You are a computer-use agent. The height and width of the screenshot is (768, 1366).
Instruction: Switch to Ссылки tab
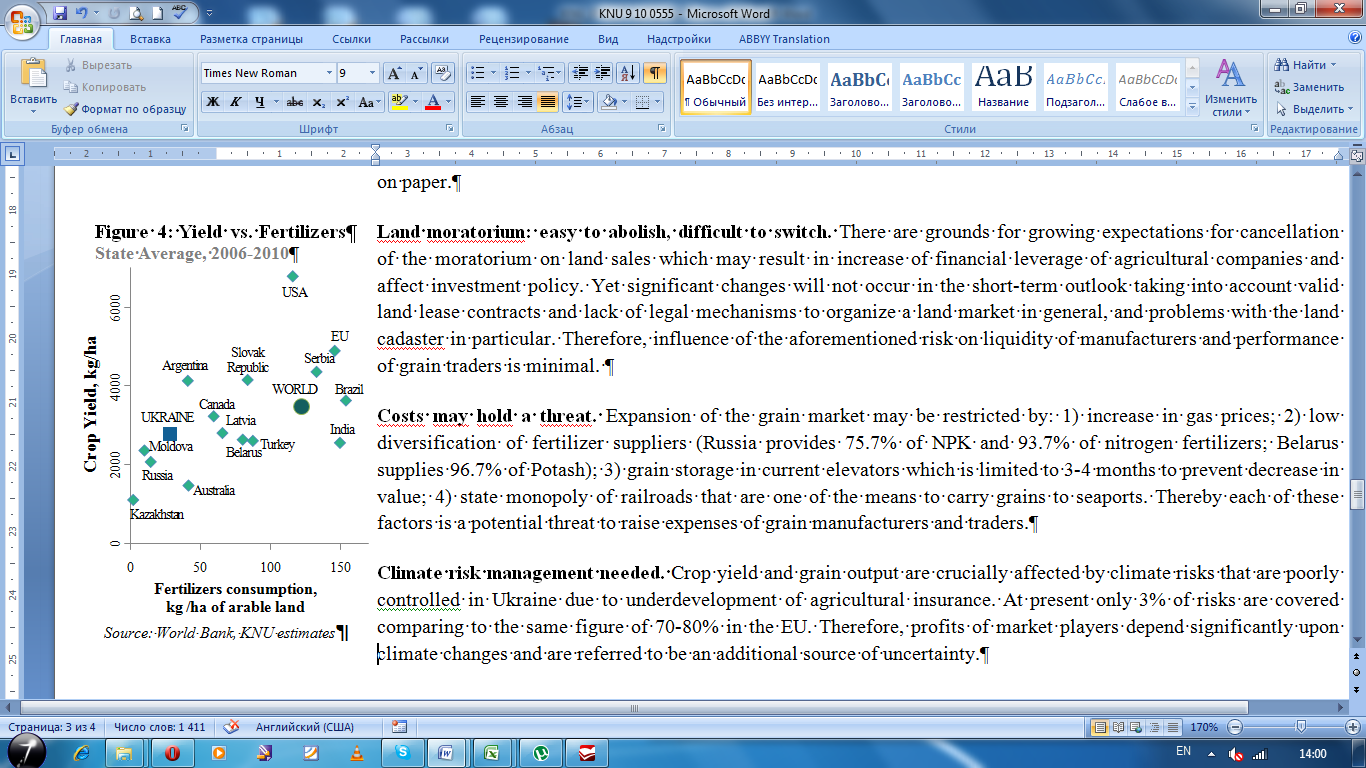[351, 39]
